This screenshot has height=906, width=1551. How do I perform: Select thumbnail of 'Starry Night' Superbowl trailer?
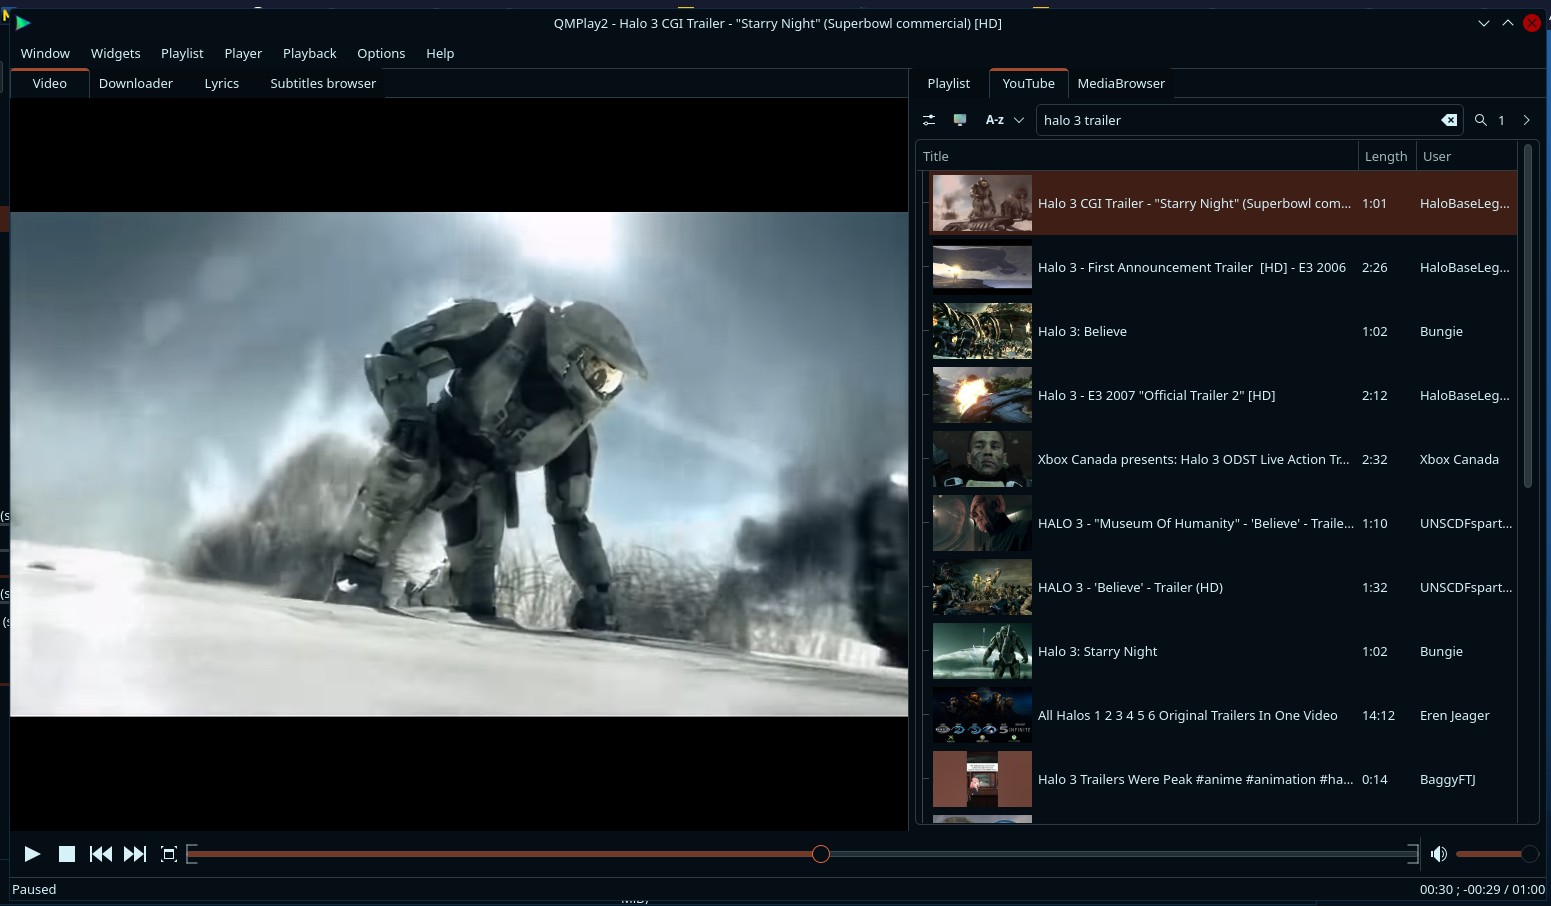982,203
